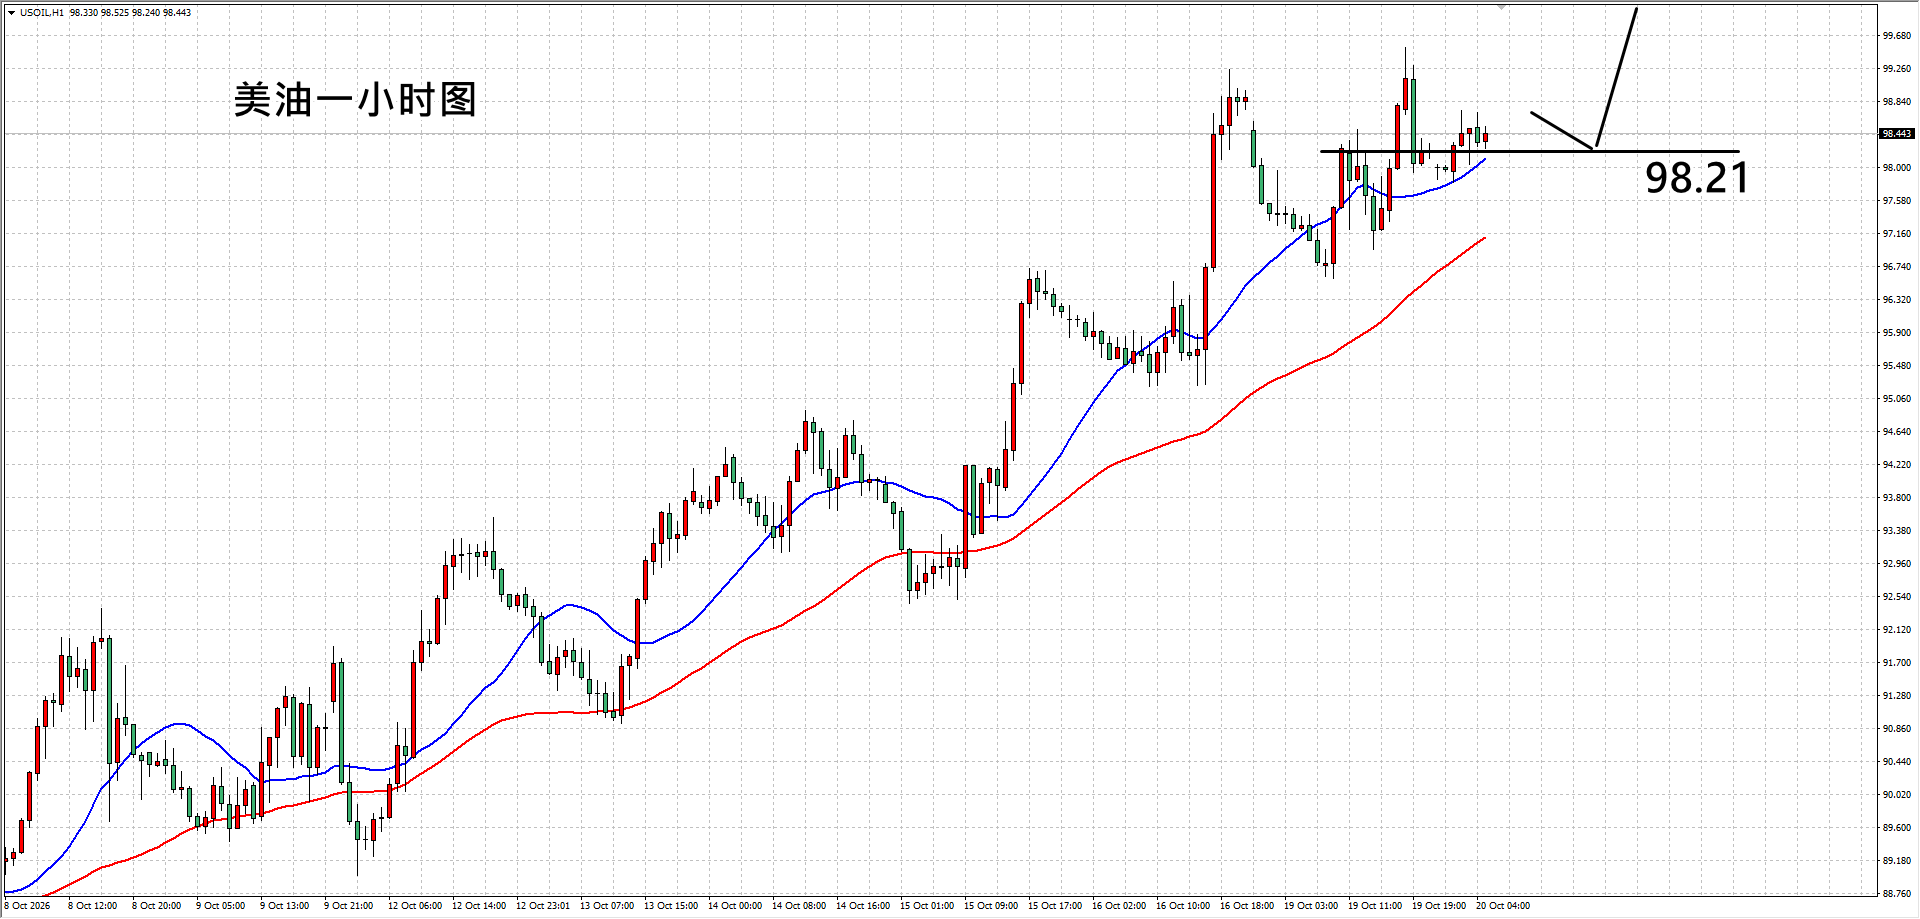1920x919 pixels.
Task: Click the 94.220 price scale label
Action: click(1897, 465)
